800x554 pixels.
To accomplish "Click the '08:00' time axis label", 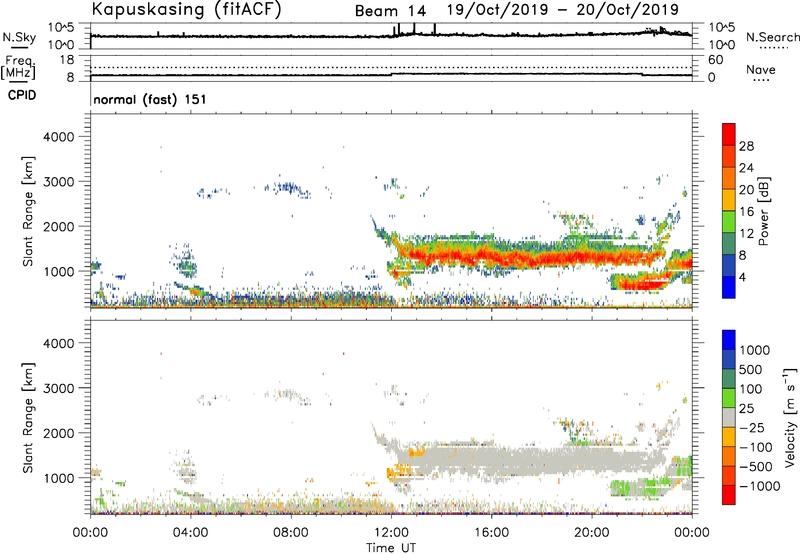I will pos(291,533).
